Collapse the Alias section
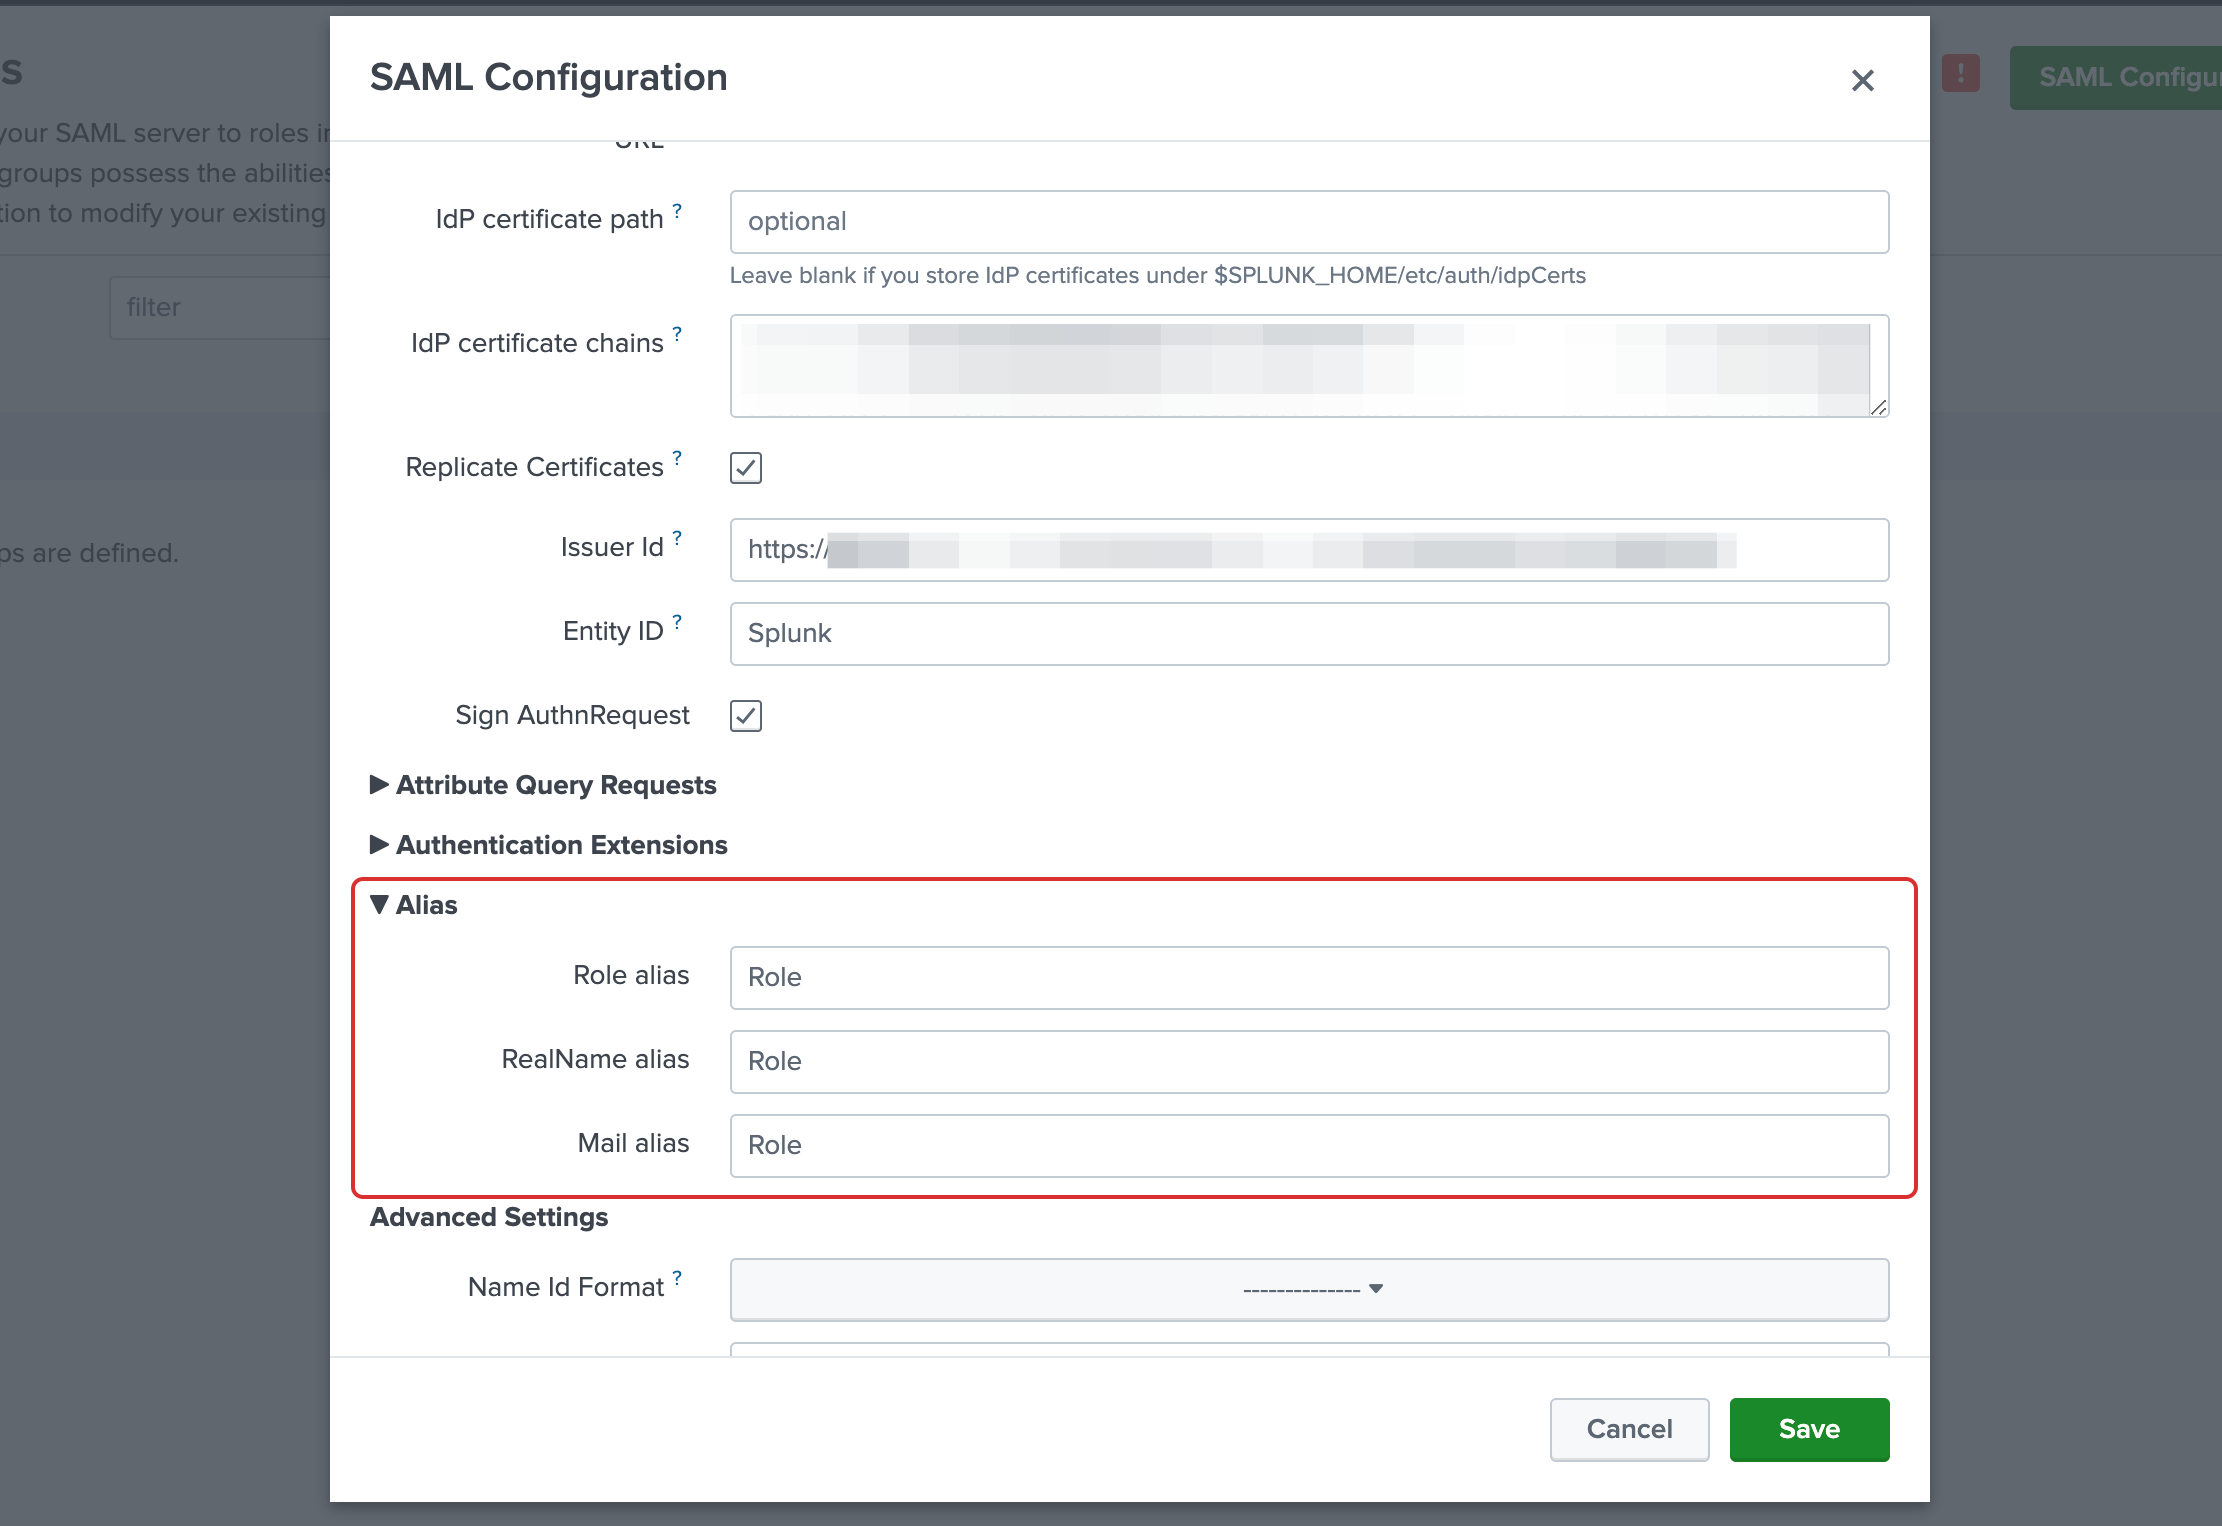This screenshot has width=2222, height=1526. pyautogui.click(x=414, y=905)
